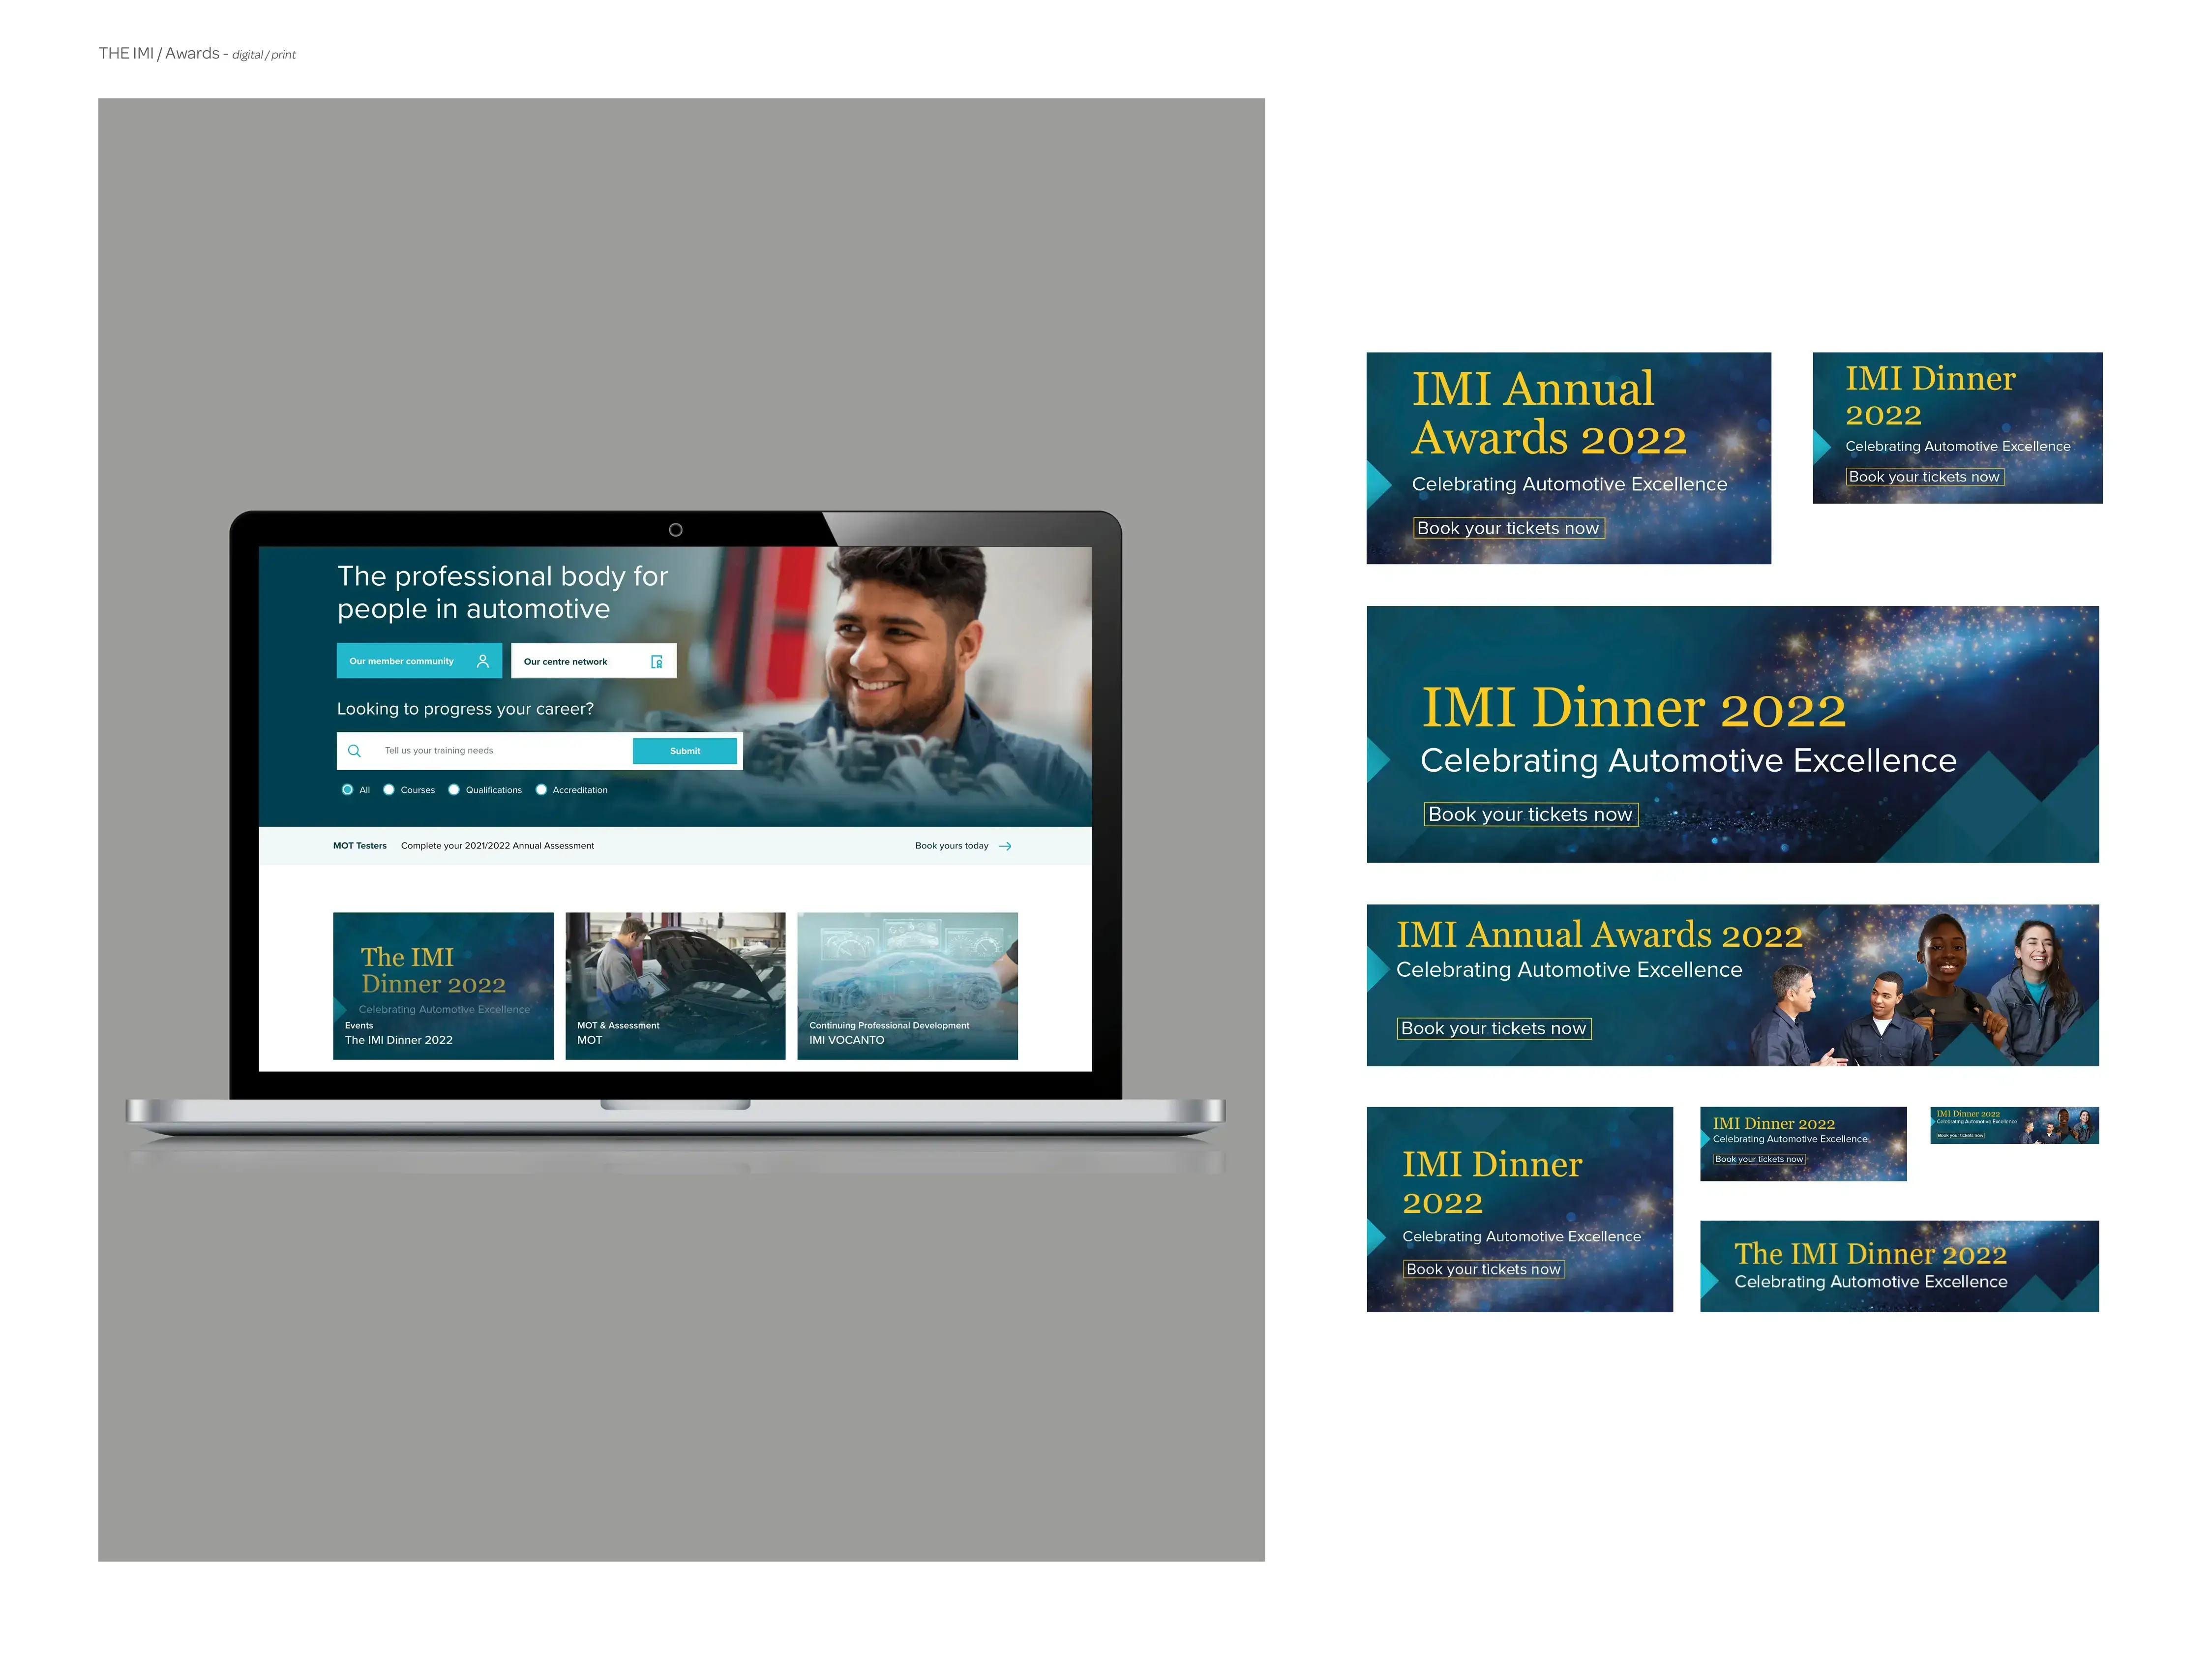Select the All radio button
This screenshot has height=1657, width=2212.
(347, 790)
